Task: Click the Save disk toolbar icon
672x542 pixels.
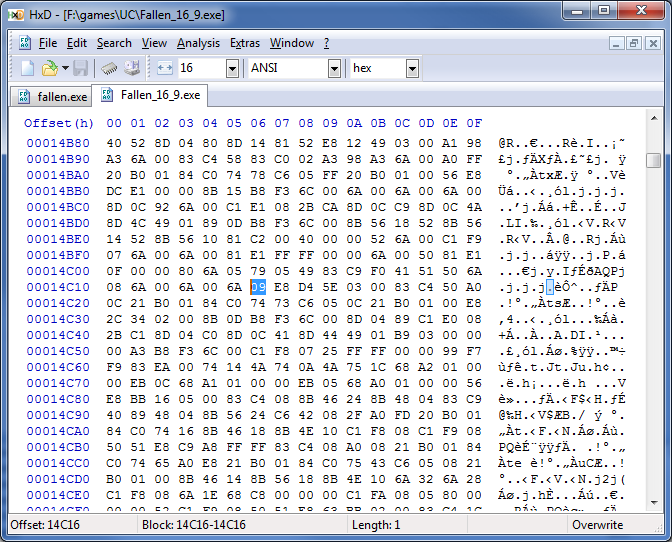Action: coord(81,68)
